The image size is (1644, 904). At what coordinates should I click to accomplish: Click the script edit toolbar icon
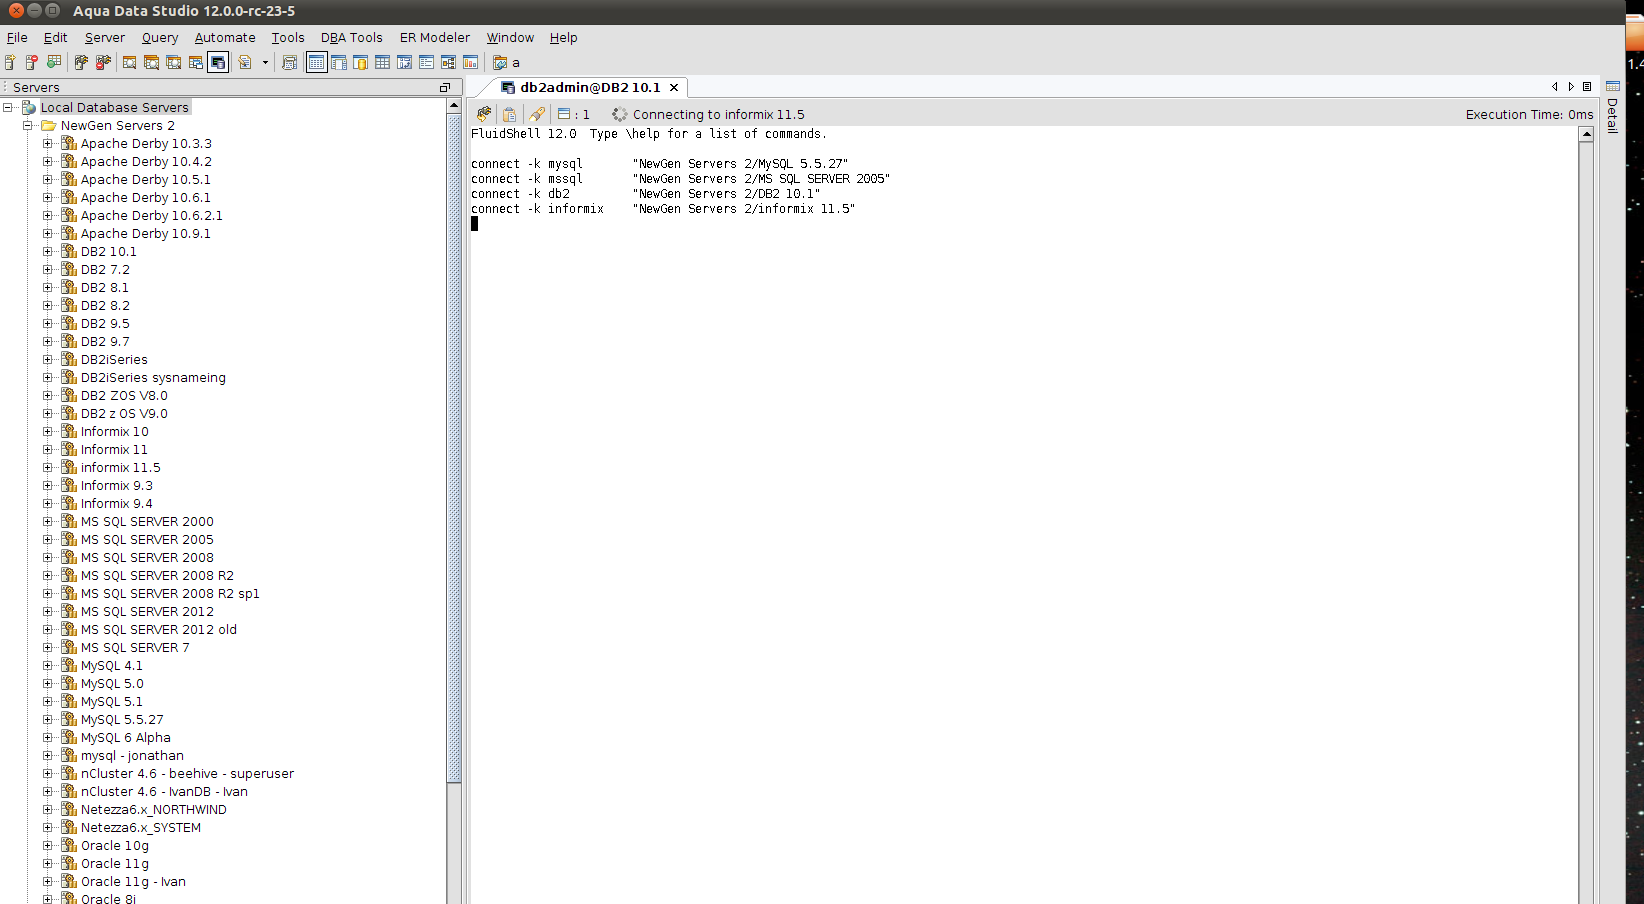[245, 62]
